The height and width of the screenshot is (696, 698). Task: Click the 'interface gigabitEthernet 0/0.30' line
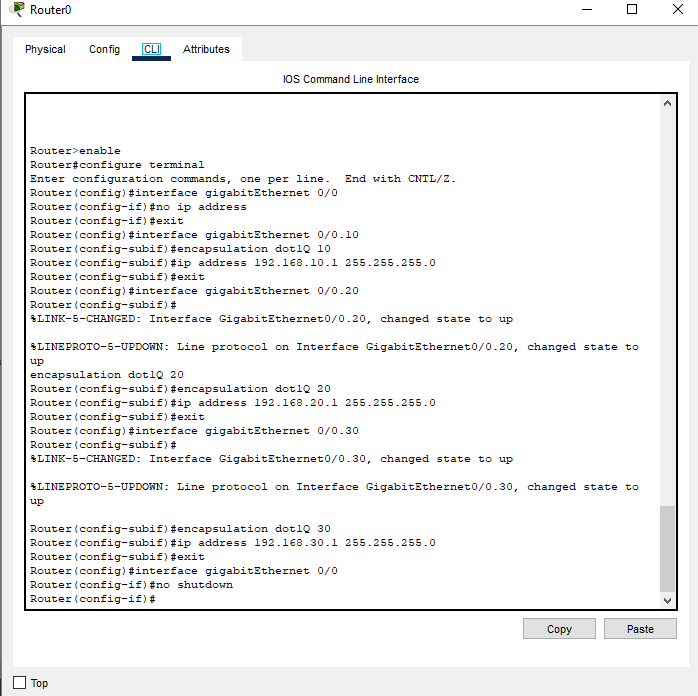tap(194, 431)
